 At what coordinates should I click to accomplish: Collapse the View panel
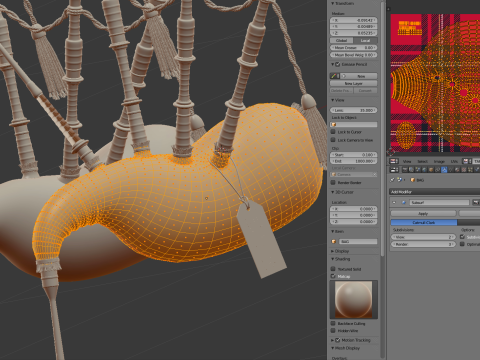point(332,100)
